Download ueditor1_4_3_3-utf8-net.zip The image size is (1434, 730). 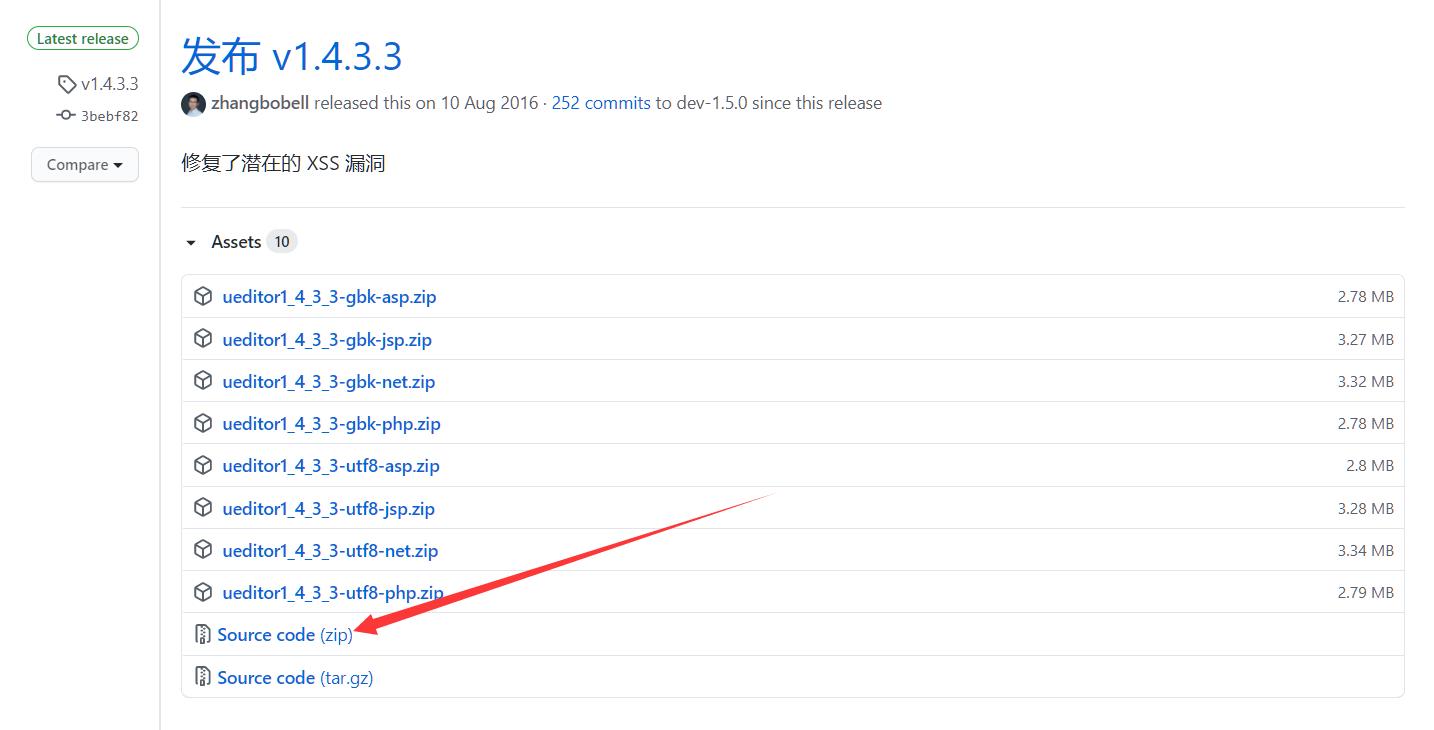coord(330,551)
